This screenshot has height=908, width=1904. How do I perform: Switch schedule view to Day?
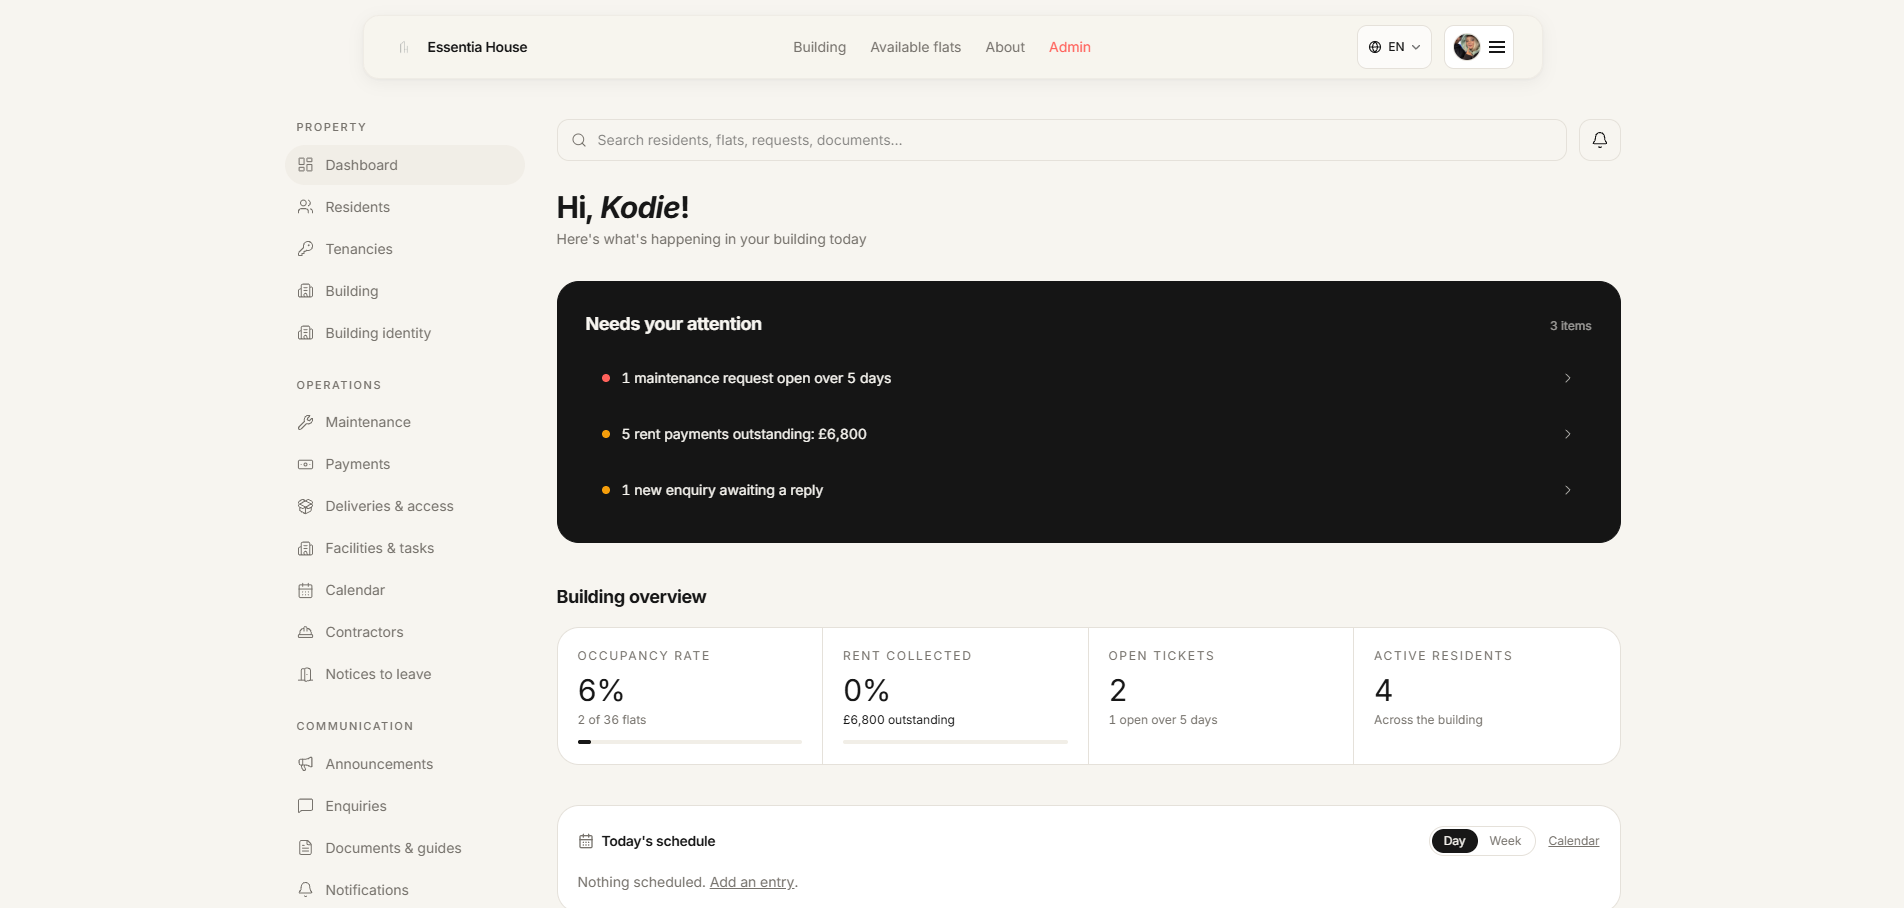(x=1454, y=841)
